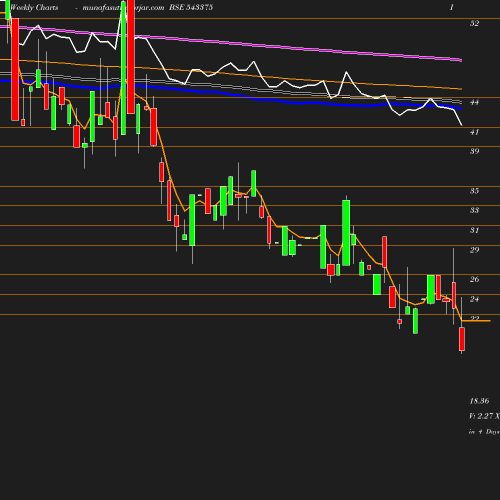Click the 'in 4 Days' text
The image size is (500, 500).
click(x=484, y=432)
